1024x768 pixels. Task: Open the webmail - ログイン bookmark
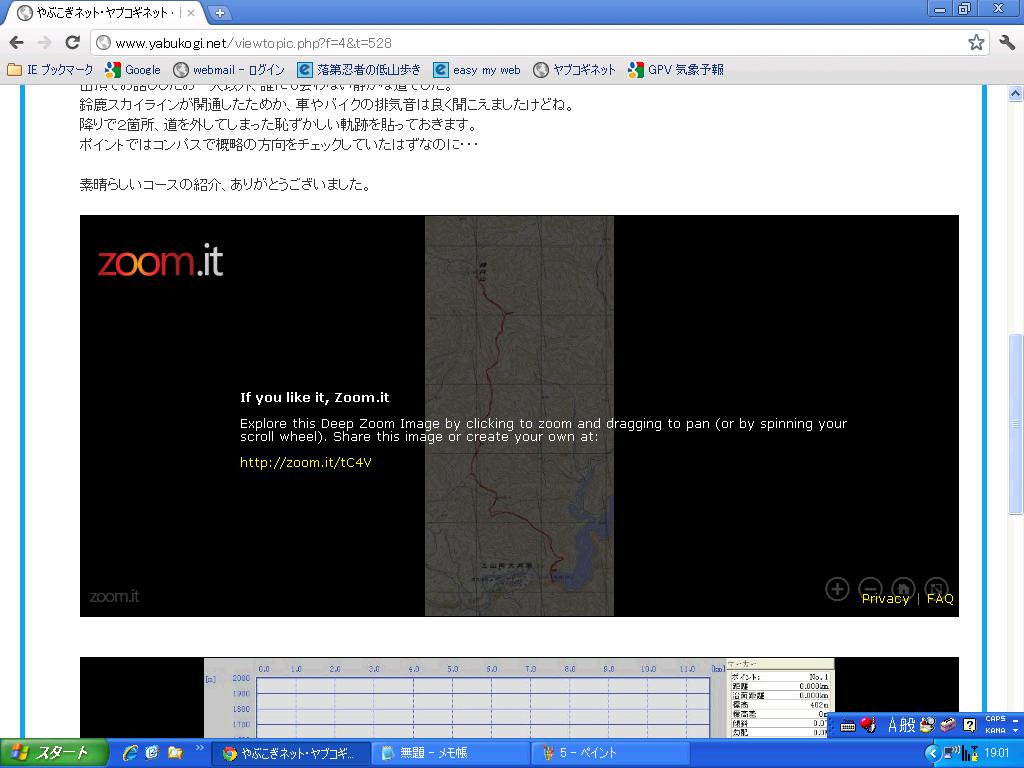229,70
